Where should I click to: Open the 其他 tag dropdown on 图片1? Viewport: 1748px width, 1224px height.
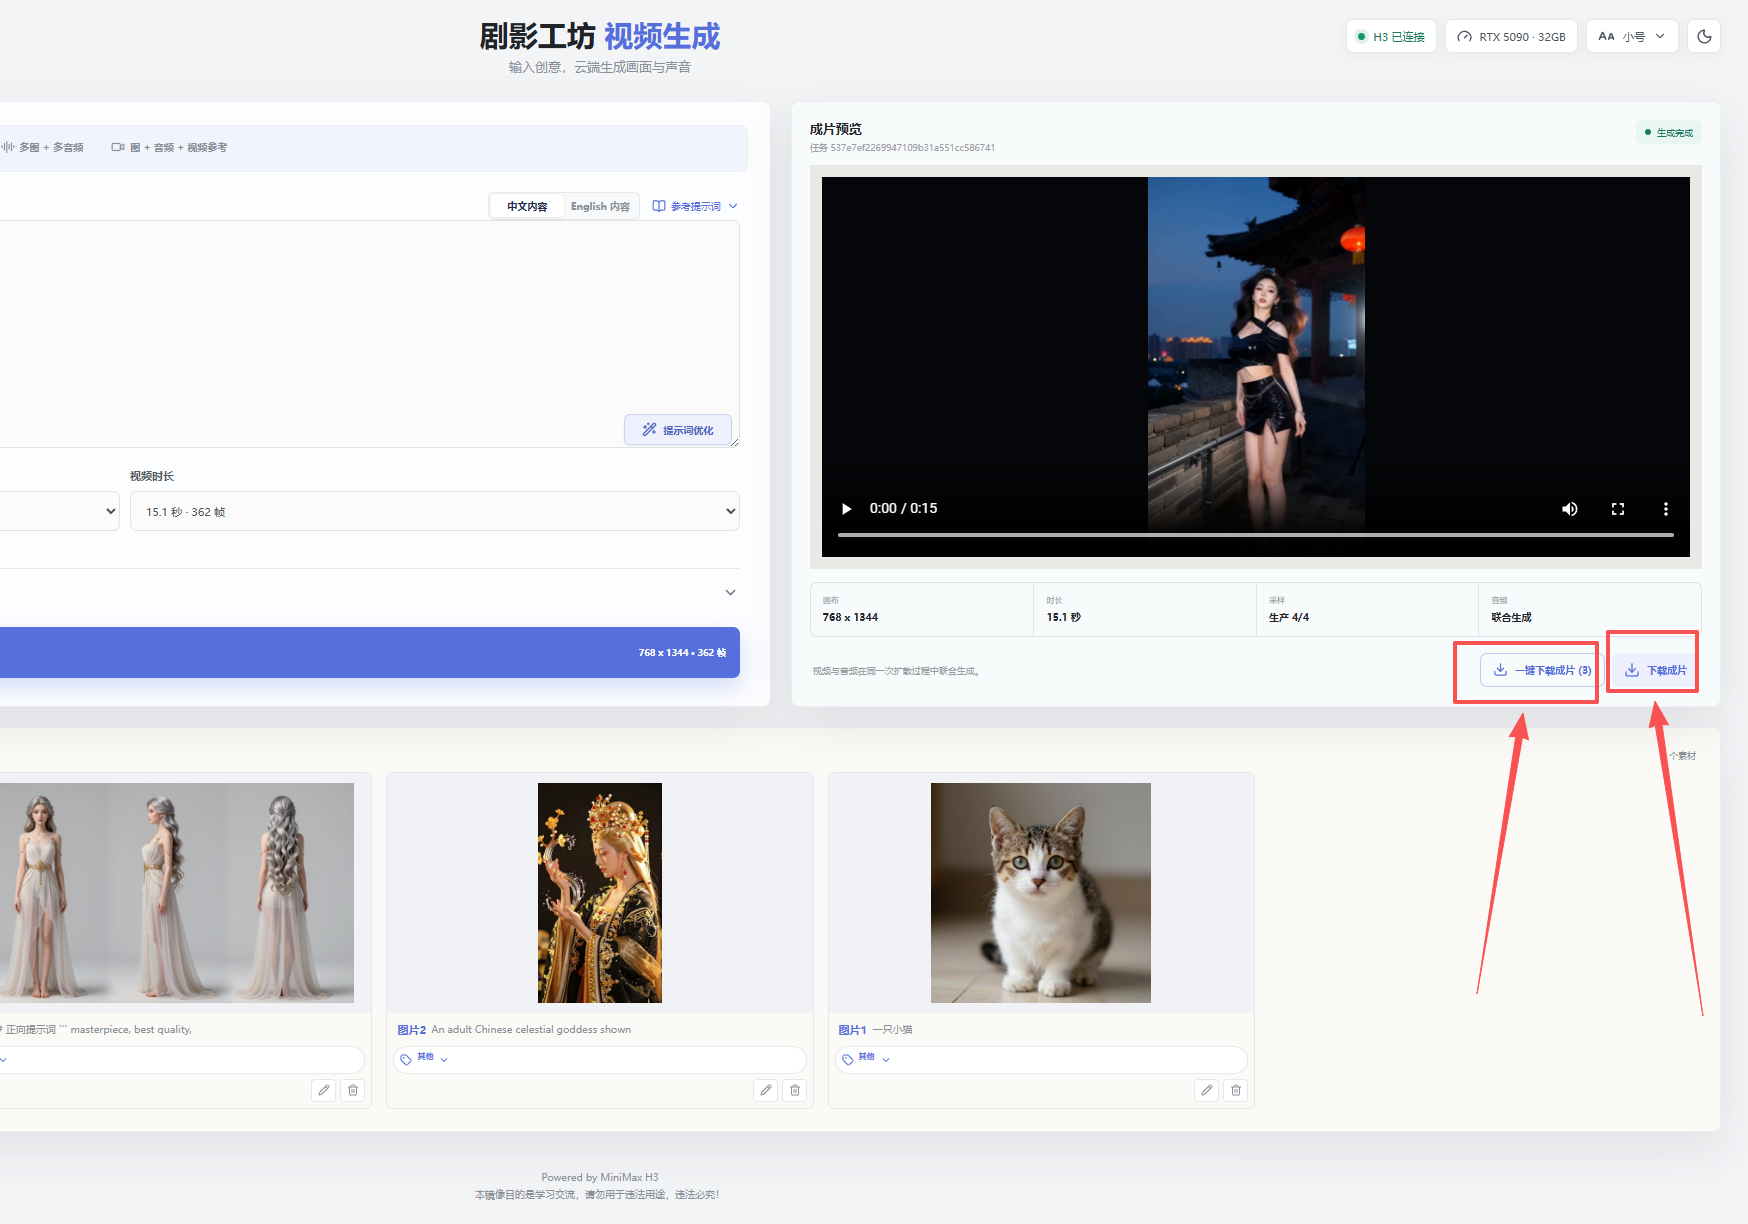pos(1041,1059)
